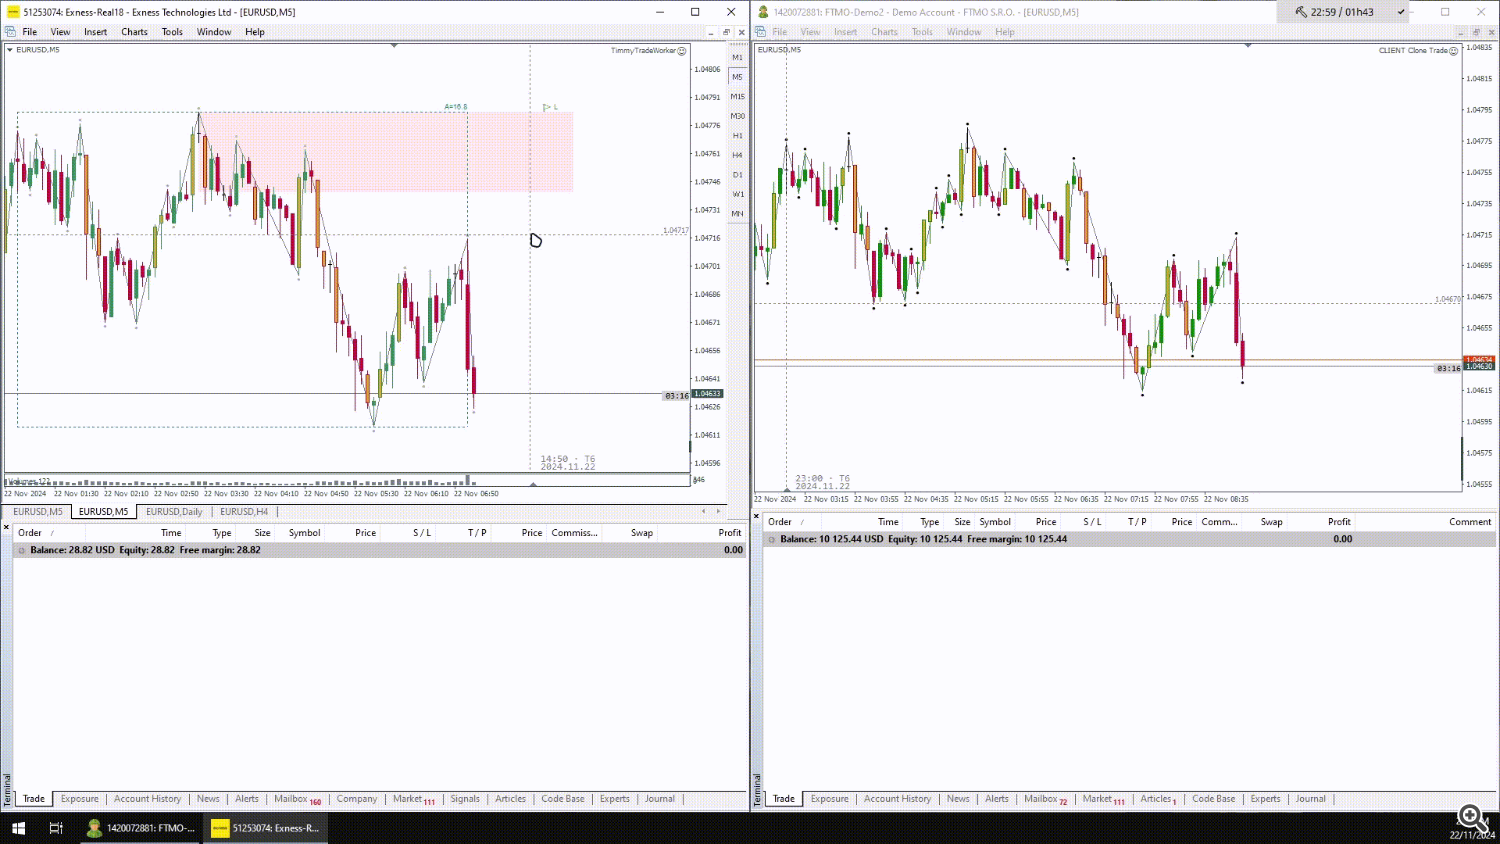Click the screen magnifier icon near the clock
1500x844 pixels.
[x=1471, y=815]
